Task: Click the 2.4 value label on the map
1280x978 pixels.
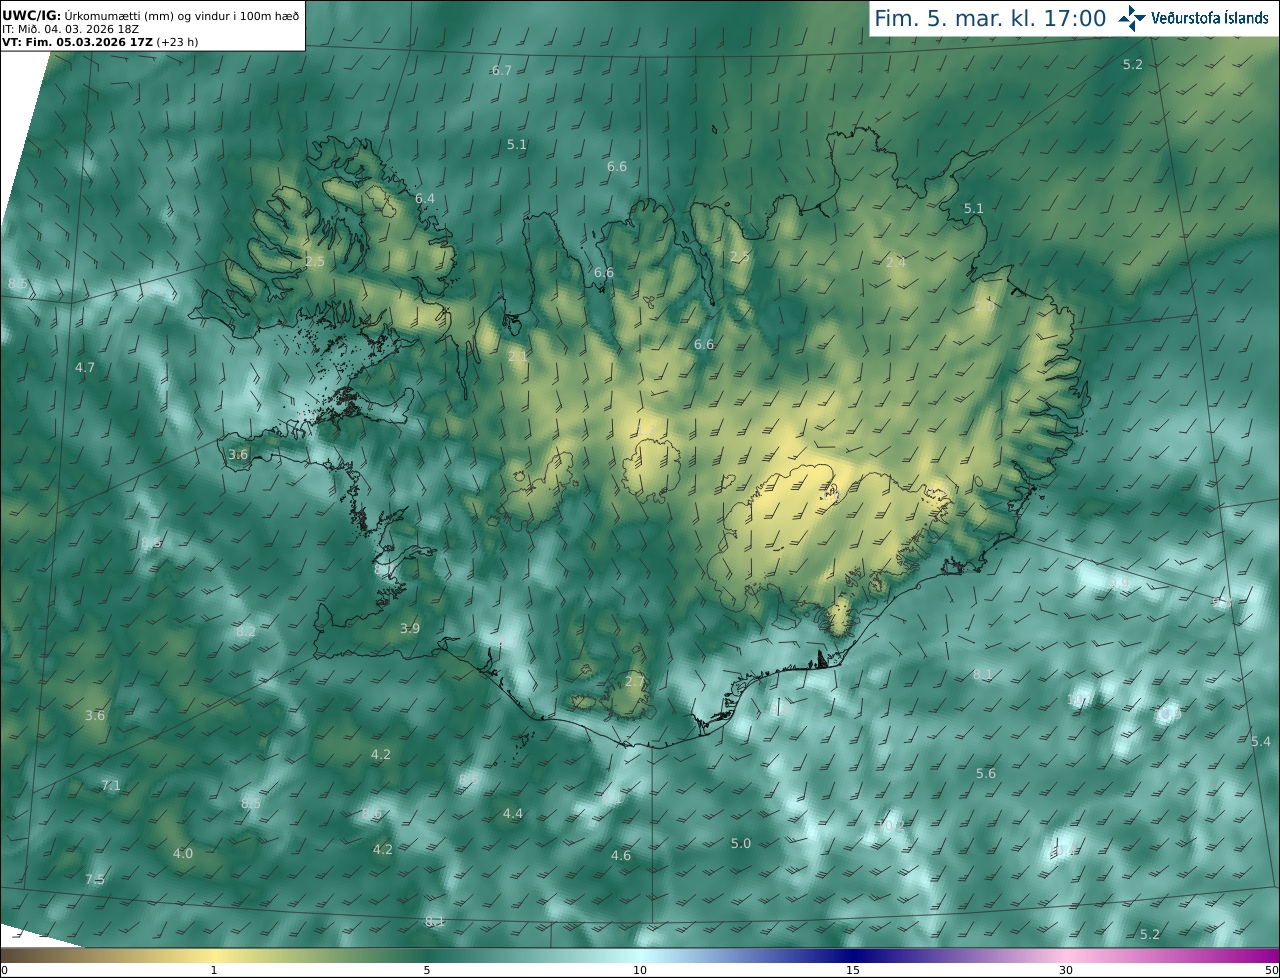Action: click(896, 262)
